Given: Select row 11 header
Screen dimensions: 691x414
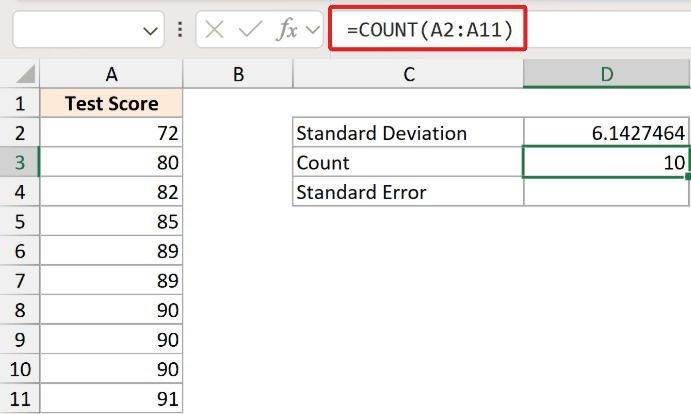Looking at the screenshot, I should [x=19, y=399].
